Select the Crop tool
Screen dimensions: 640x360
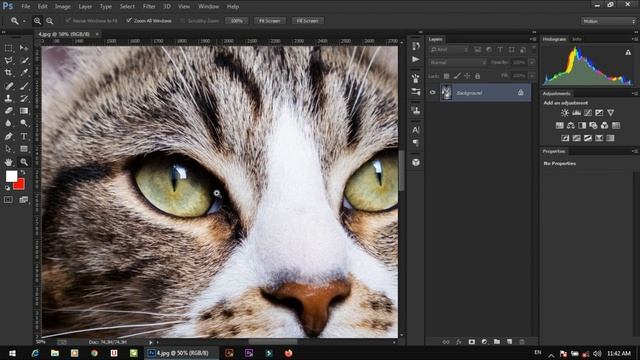tap(8, 73)
